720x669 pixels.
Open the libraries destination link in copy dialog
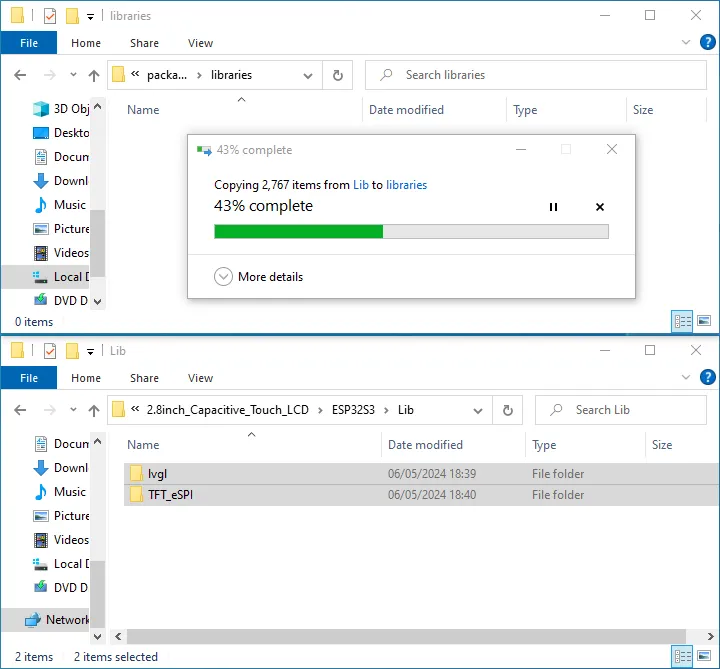406,185
